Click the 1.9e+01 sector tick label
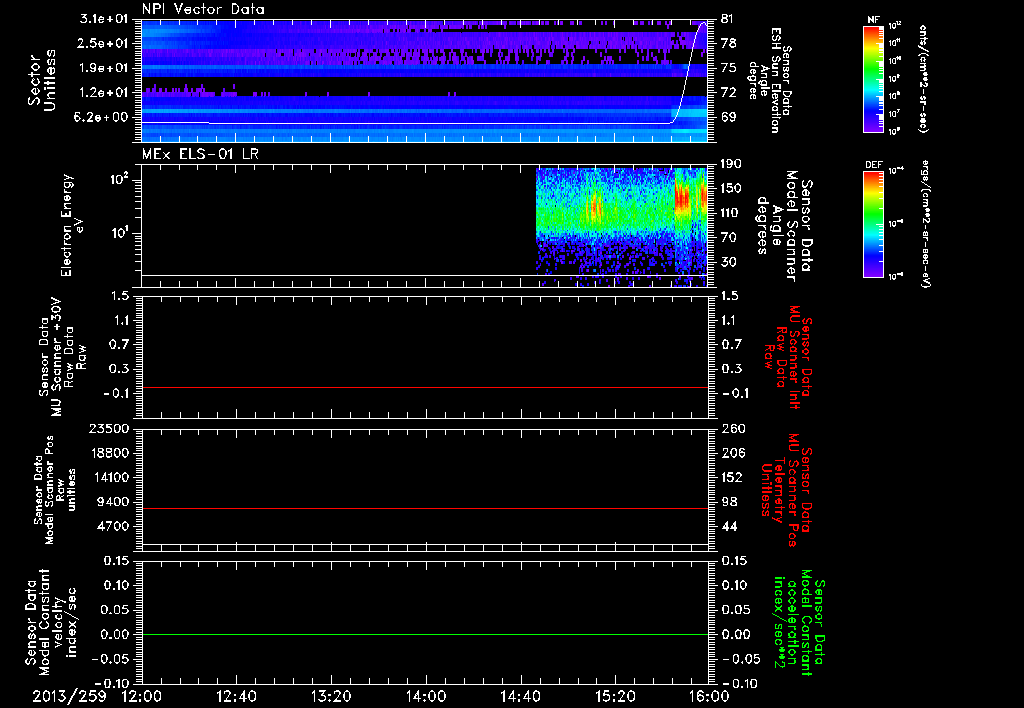1024x708 pixels. click(x=104, y=68)
